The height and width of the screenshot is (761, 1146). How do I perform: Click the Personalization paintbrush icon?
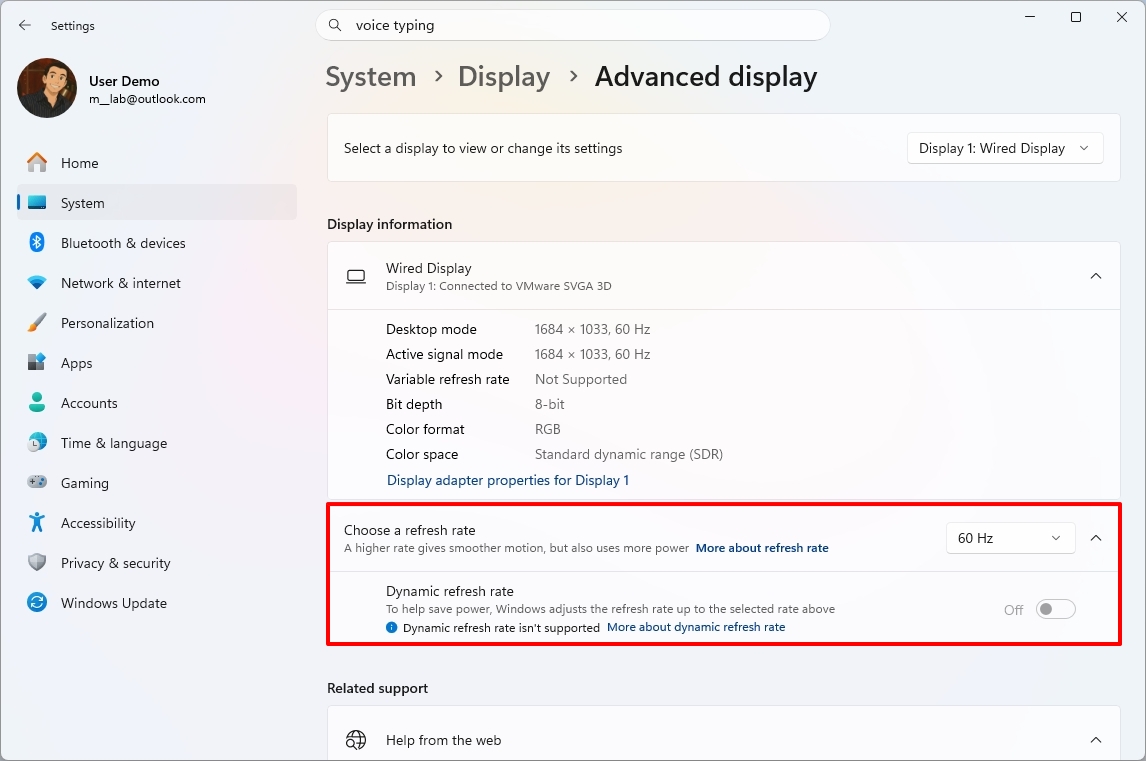pyautogui.click(x=37, y=322)
